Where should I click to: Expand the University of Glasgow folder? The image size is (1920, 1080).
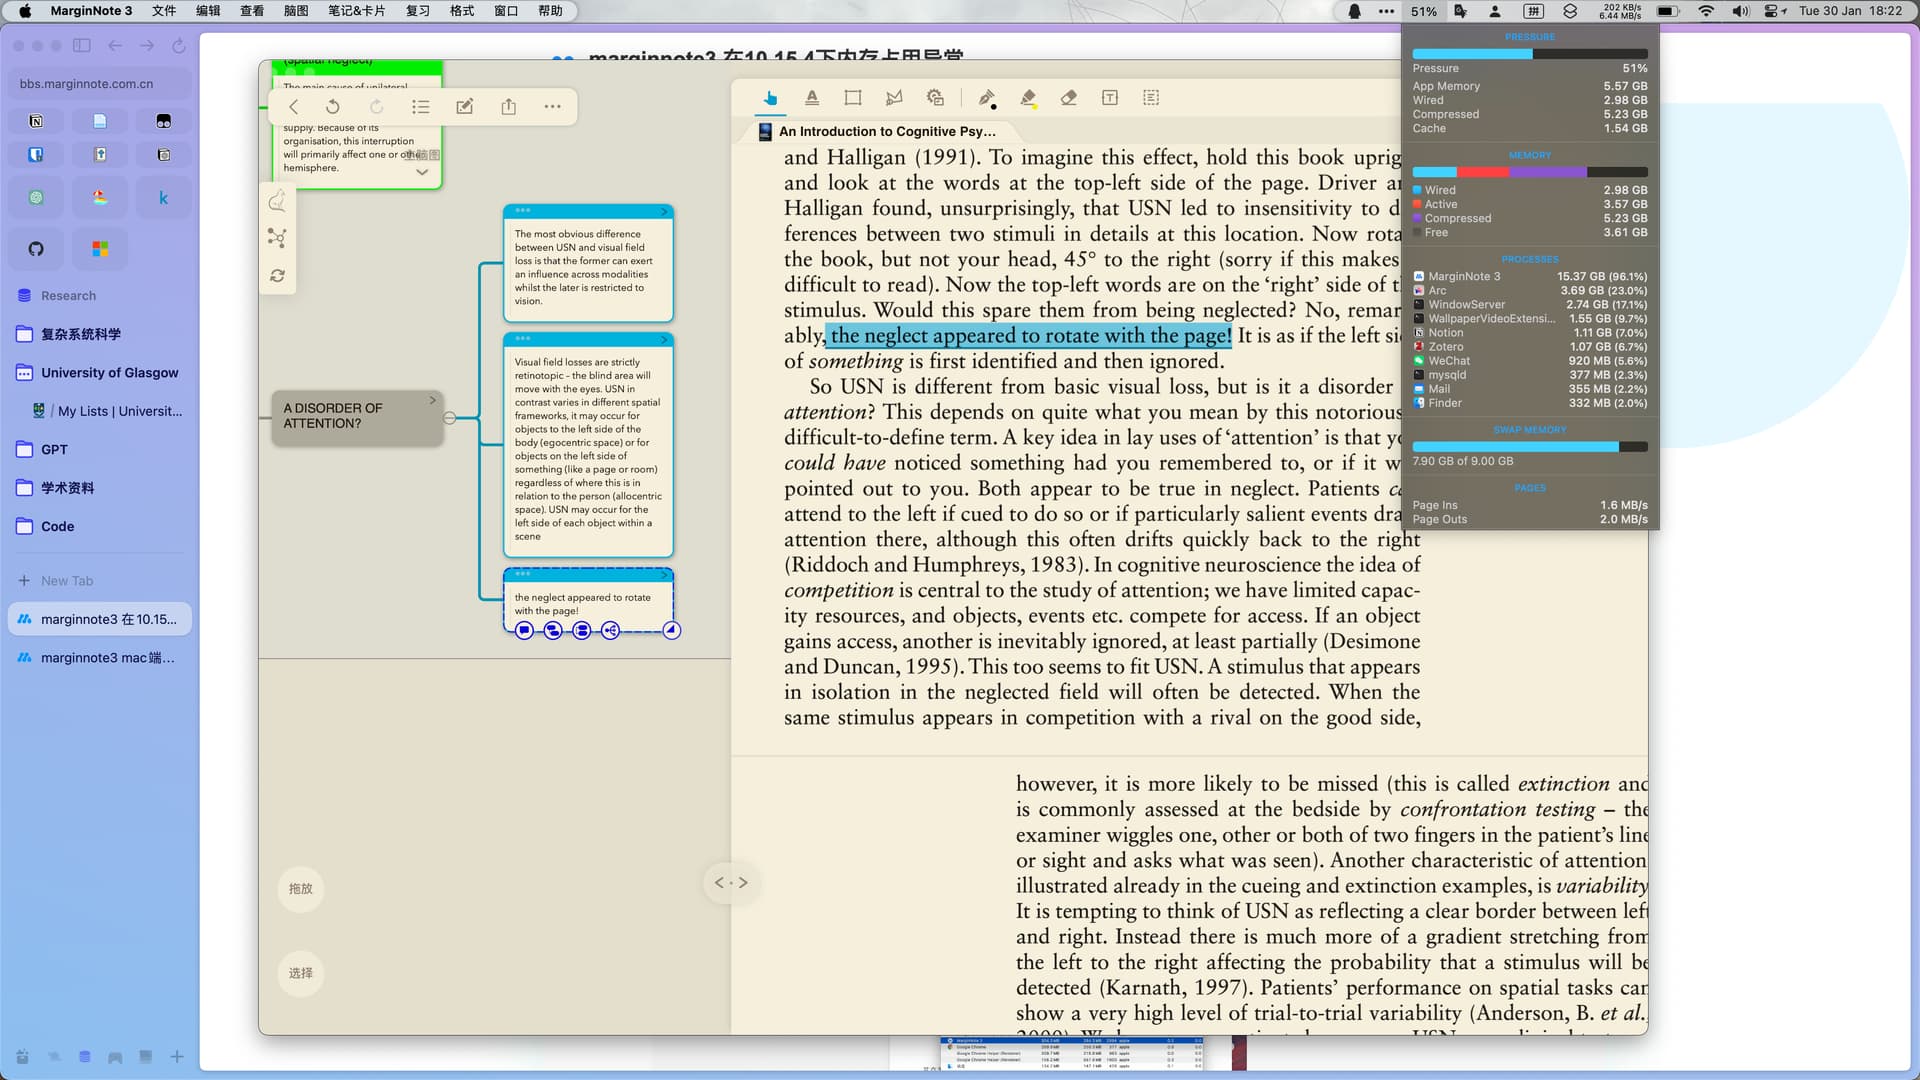pos(100,373)
